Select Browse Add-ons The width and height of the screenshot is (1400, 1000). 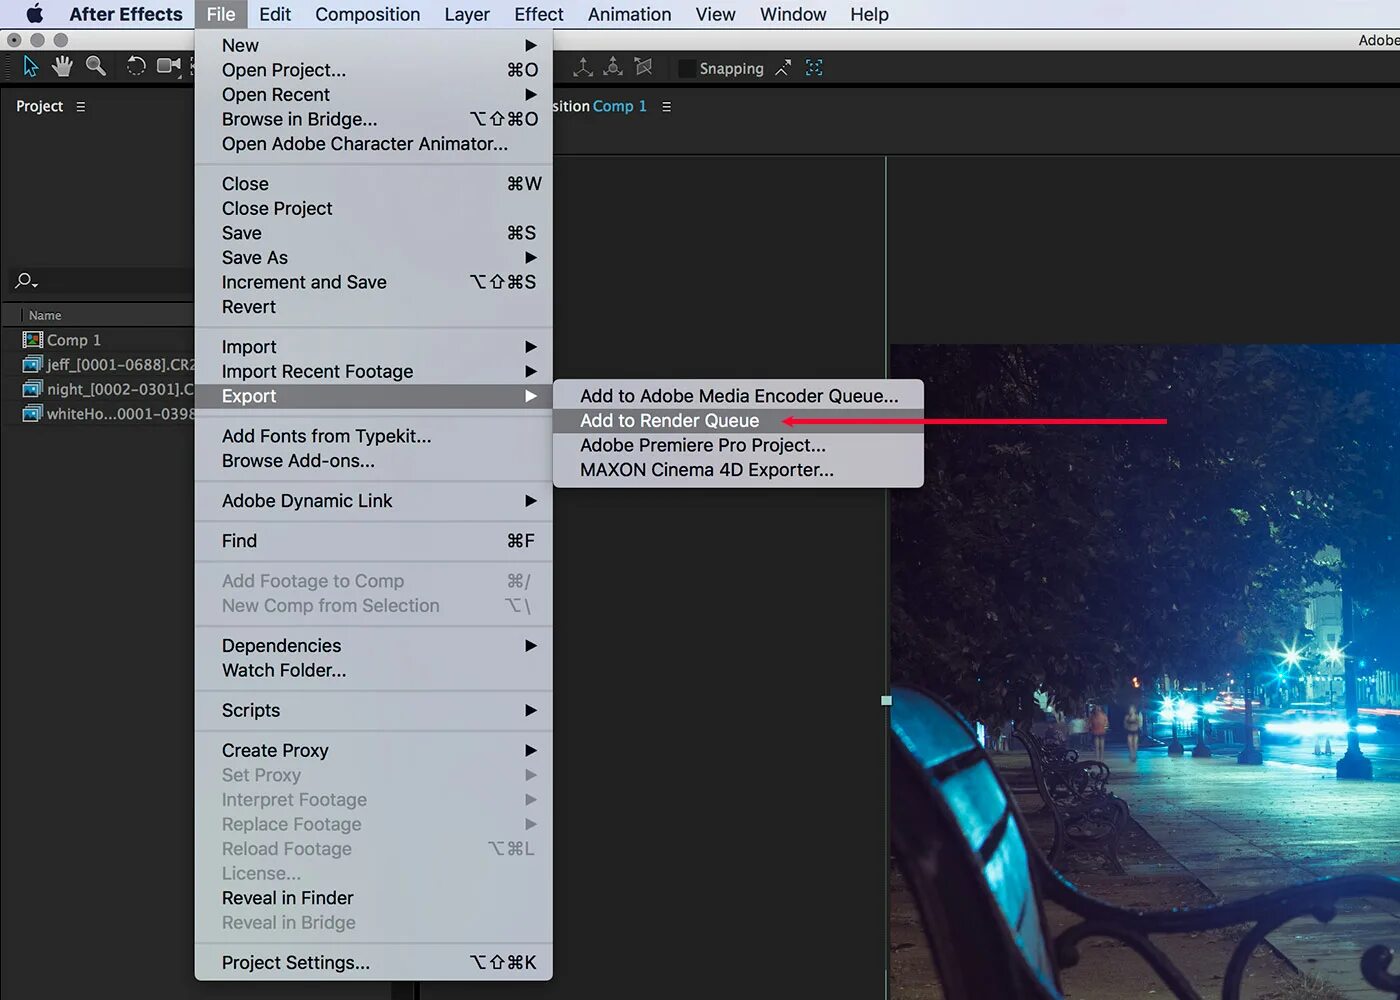(374, 461)
